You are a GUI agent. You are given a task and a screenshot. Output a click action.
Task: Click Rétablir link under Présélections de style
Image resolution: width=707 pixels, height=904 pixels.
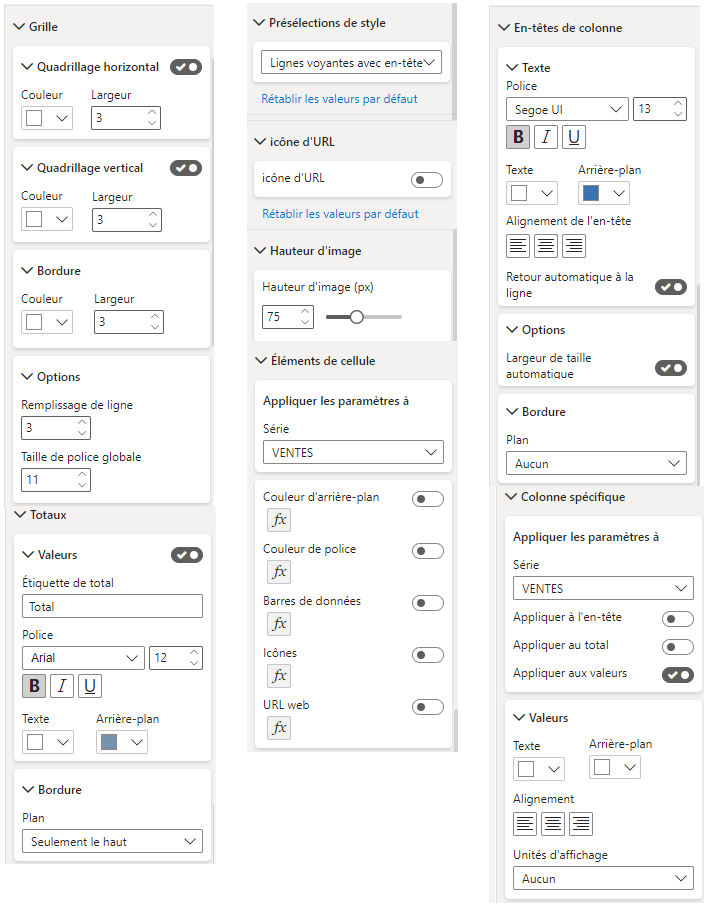(x=339, y=99)
